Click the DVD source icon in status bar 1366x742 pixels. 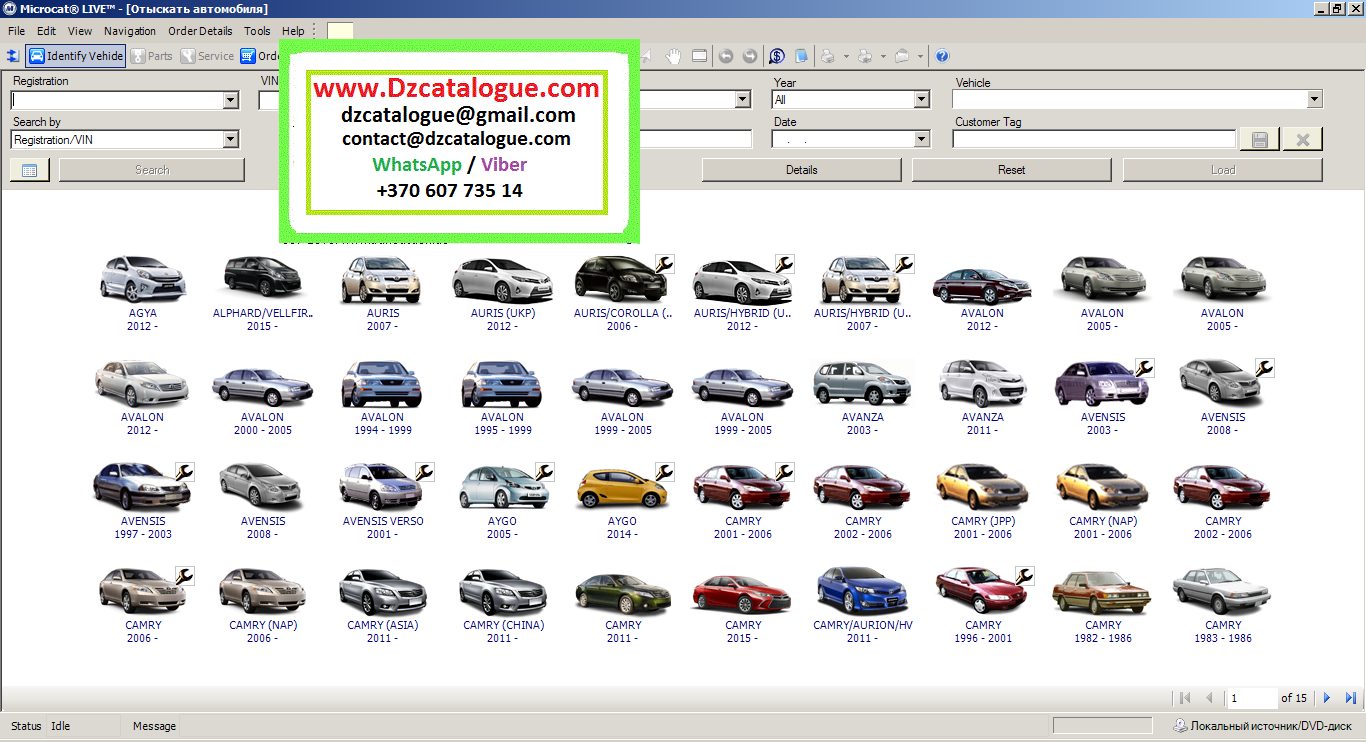(1181, 726)
